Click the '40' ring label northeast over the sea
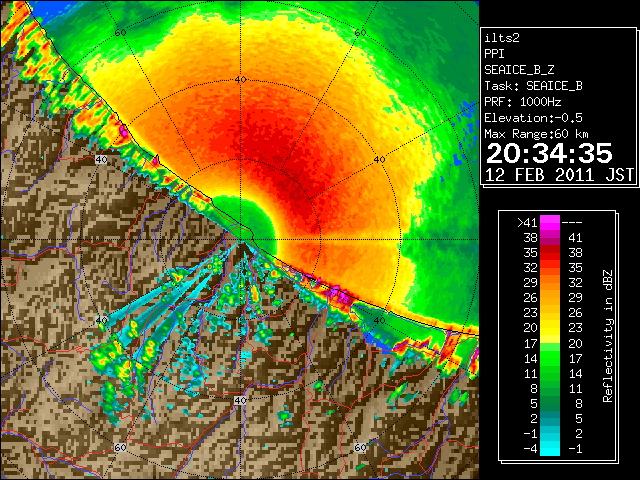Viewport: 640px width, 480px height. click(x=380, y=160)
